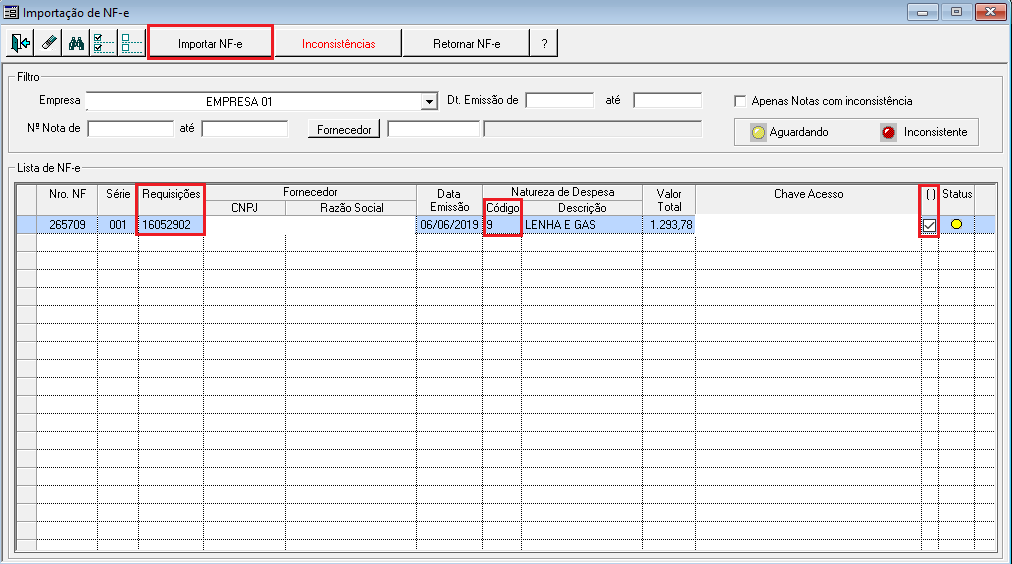Click the exit door icon in toolbar
This screenshot has width=1012, height=564.
21,43
